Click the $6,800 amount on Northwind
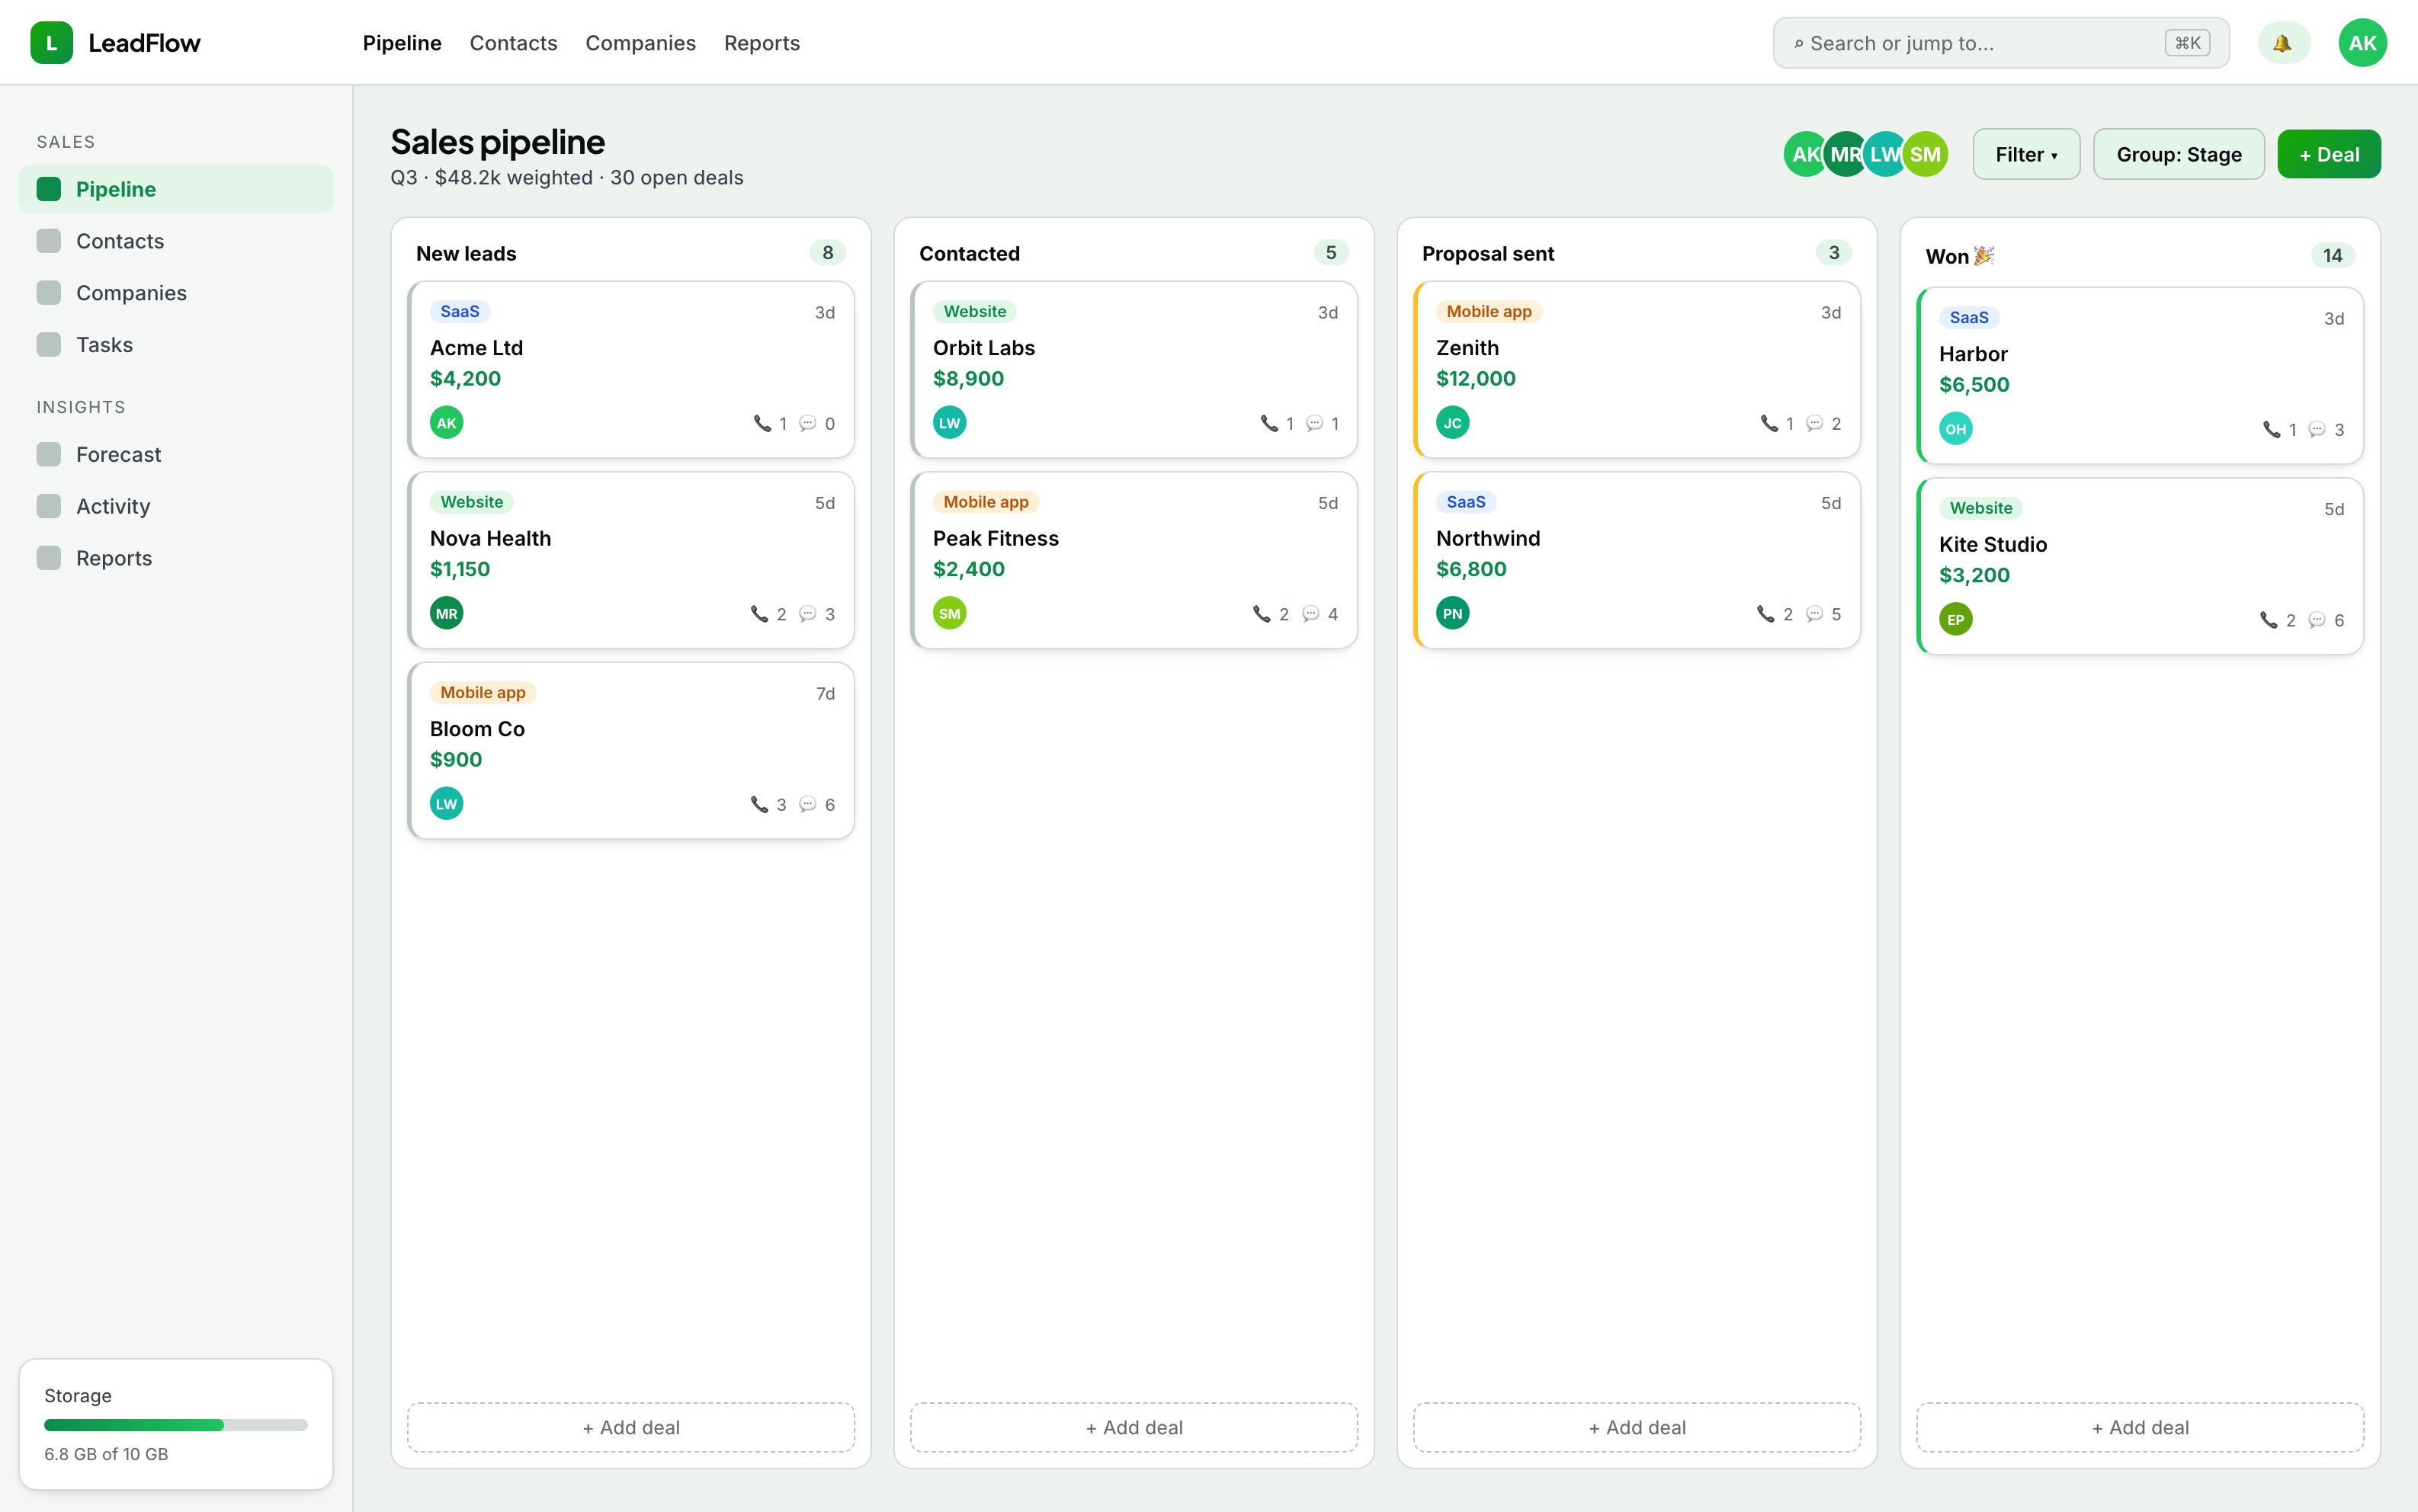The height and width of the screenshot is (1512, 2418). [x=1471, y=569]
